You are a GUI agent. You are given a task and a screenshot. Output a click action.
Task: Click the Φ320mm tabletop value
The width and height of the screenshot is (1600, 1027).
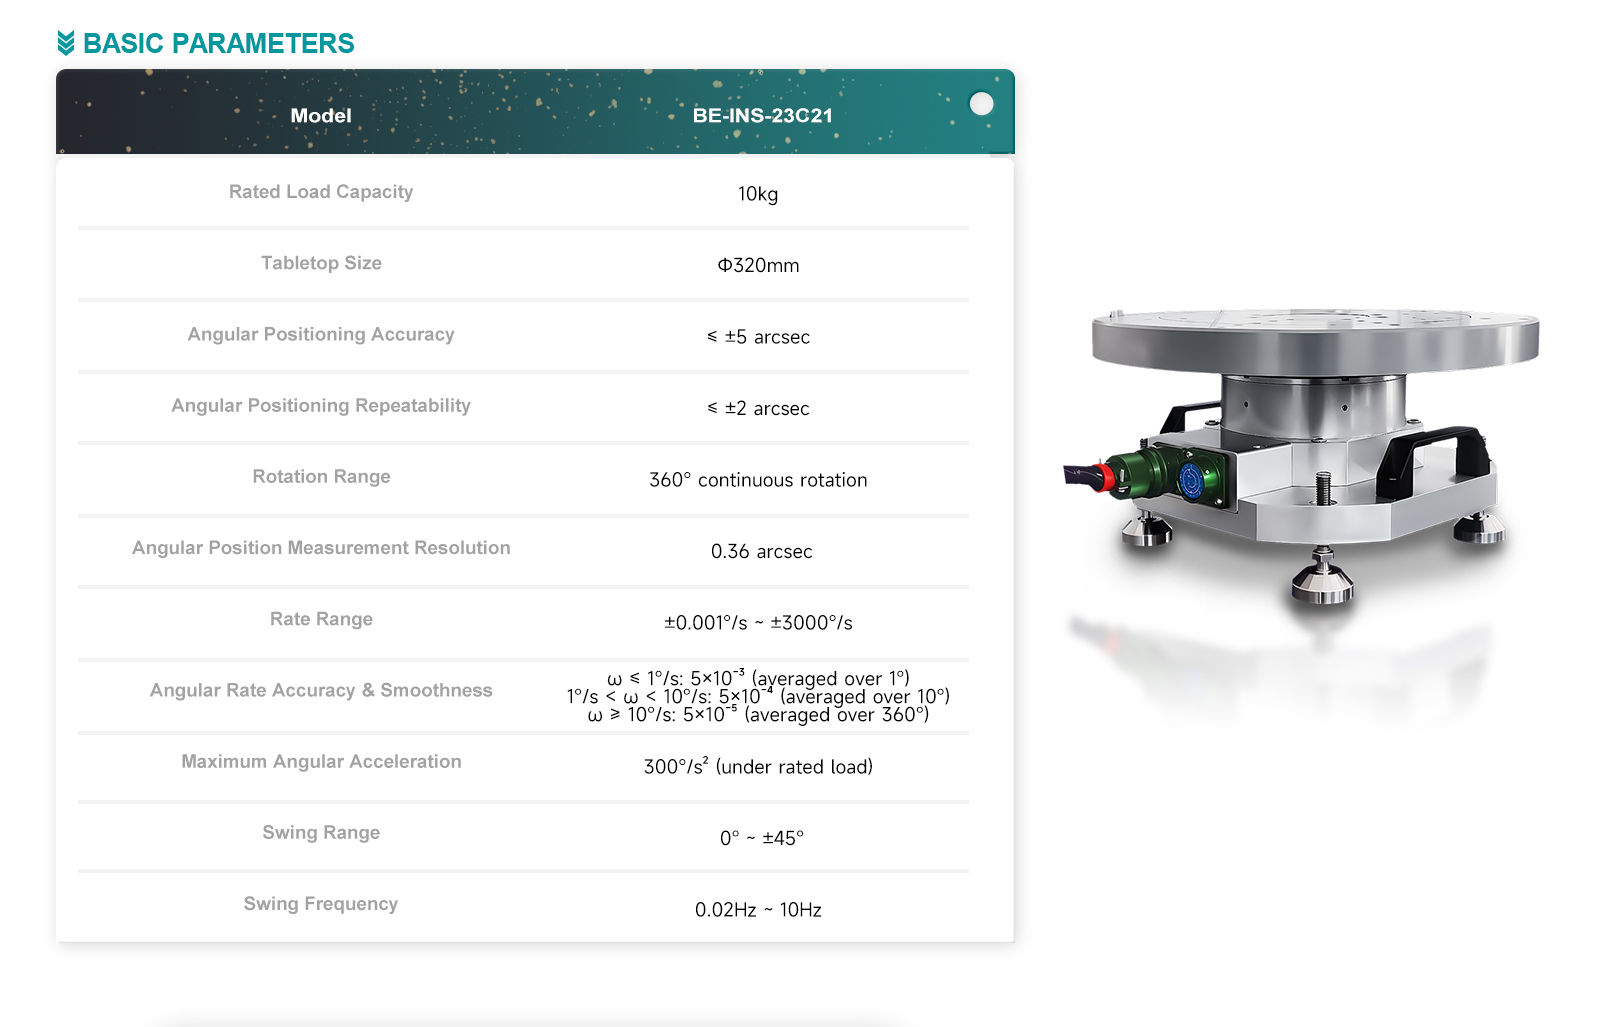coord(758,266)
